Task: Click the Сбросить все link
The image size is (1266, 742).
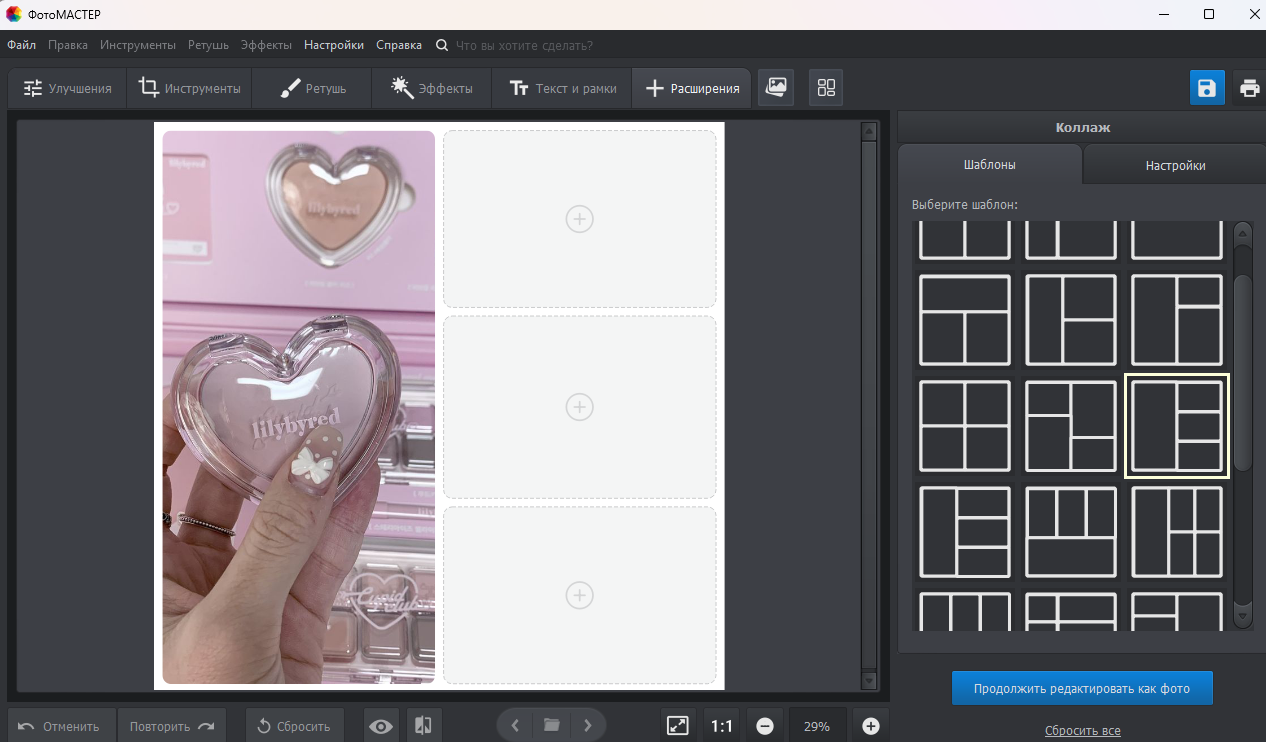Action: [1082, 731]
